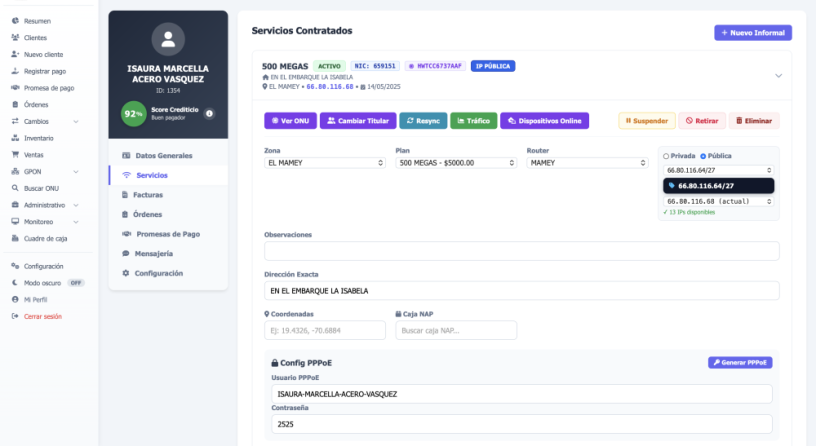The width and height of the screenshot is (816, 446).
Task: Open the Plan 500 MEGAS dropdown
Action: (x=456, y=163)
